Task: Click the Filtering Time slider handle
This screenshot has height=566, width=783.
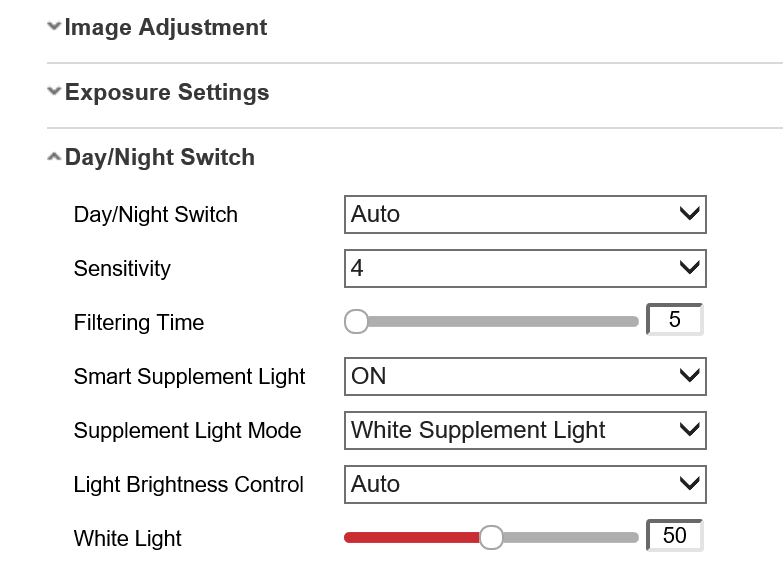Action: click(x=356, y=322)
